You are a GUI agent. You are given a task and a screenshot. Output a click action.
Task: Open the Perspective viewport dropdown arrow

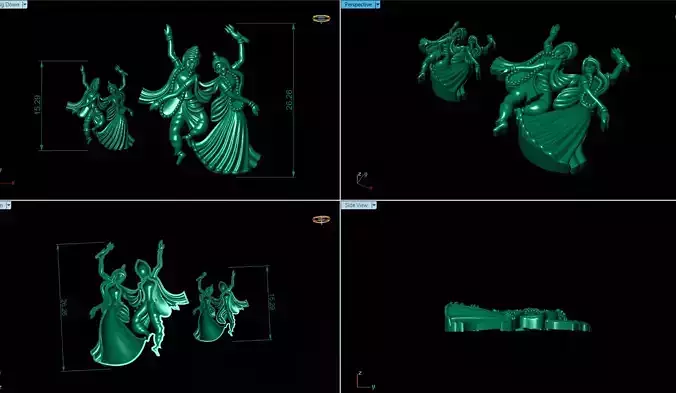(x=378, y=4)
